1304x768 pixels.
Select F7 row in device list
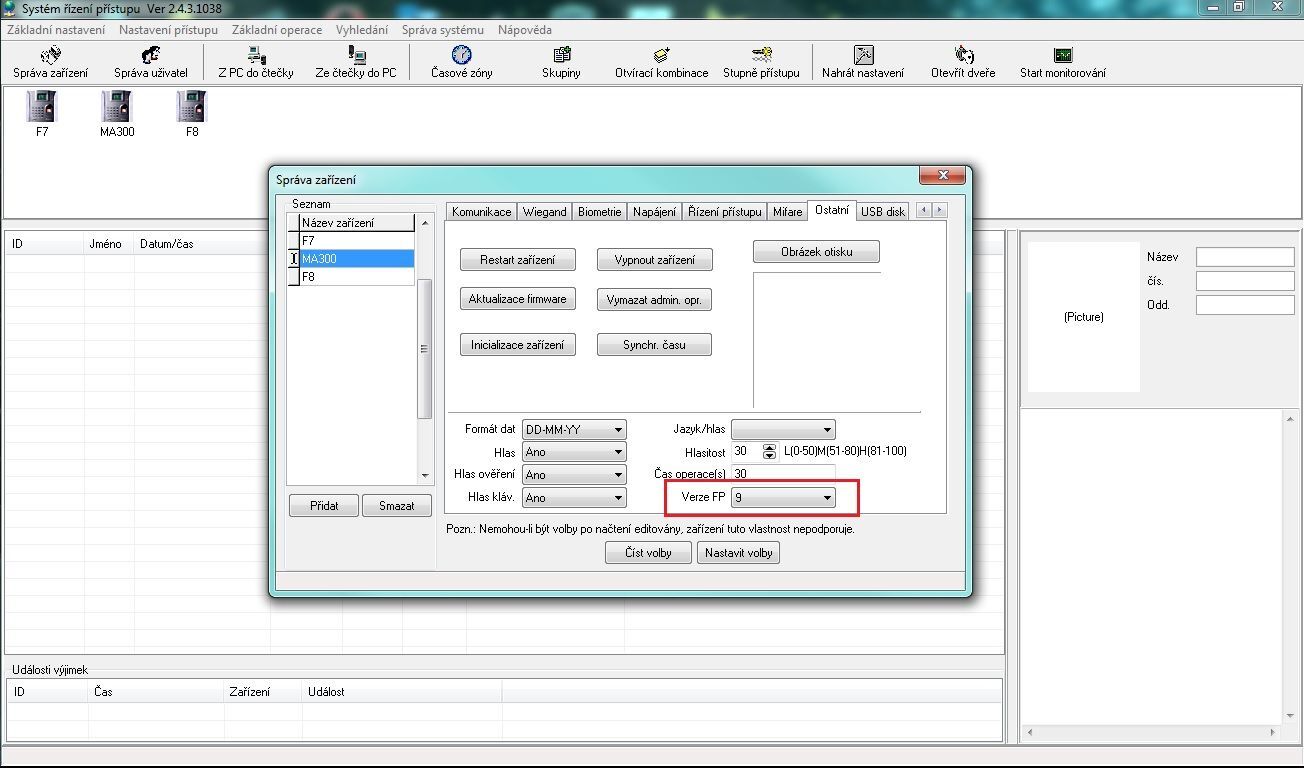(351, 241)
